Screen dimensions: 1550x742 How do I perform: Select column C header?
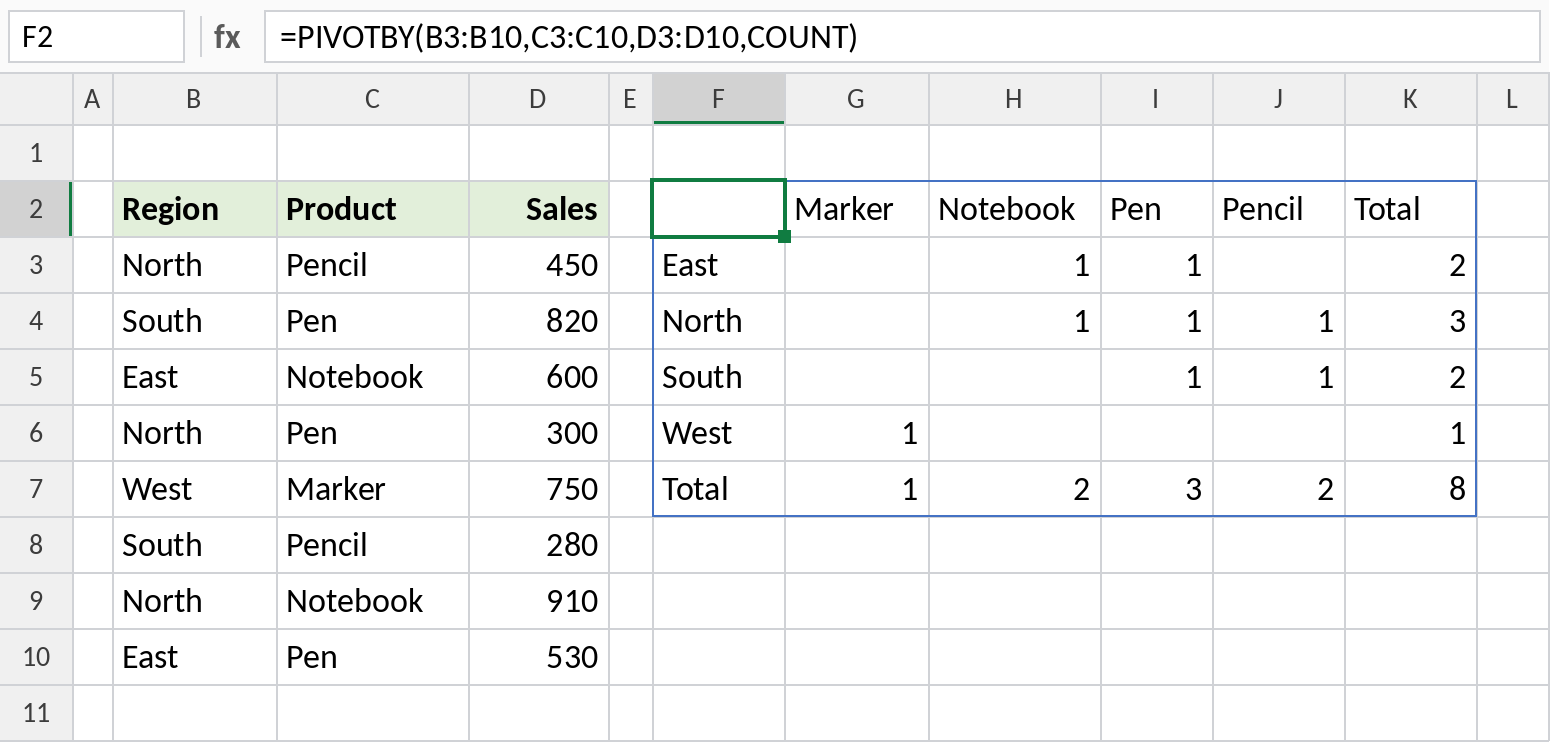(373, 98)
